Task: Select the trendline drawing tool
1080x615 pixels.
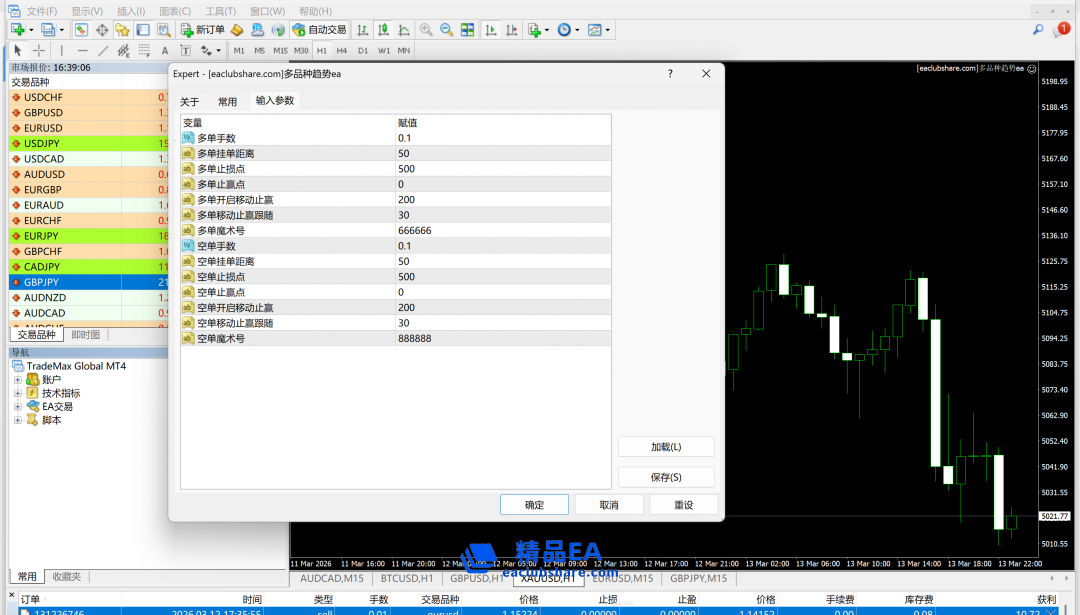Action: point(103,50)
